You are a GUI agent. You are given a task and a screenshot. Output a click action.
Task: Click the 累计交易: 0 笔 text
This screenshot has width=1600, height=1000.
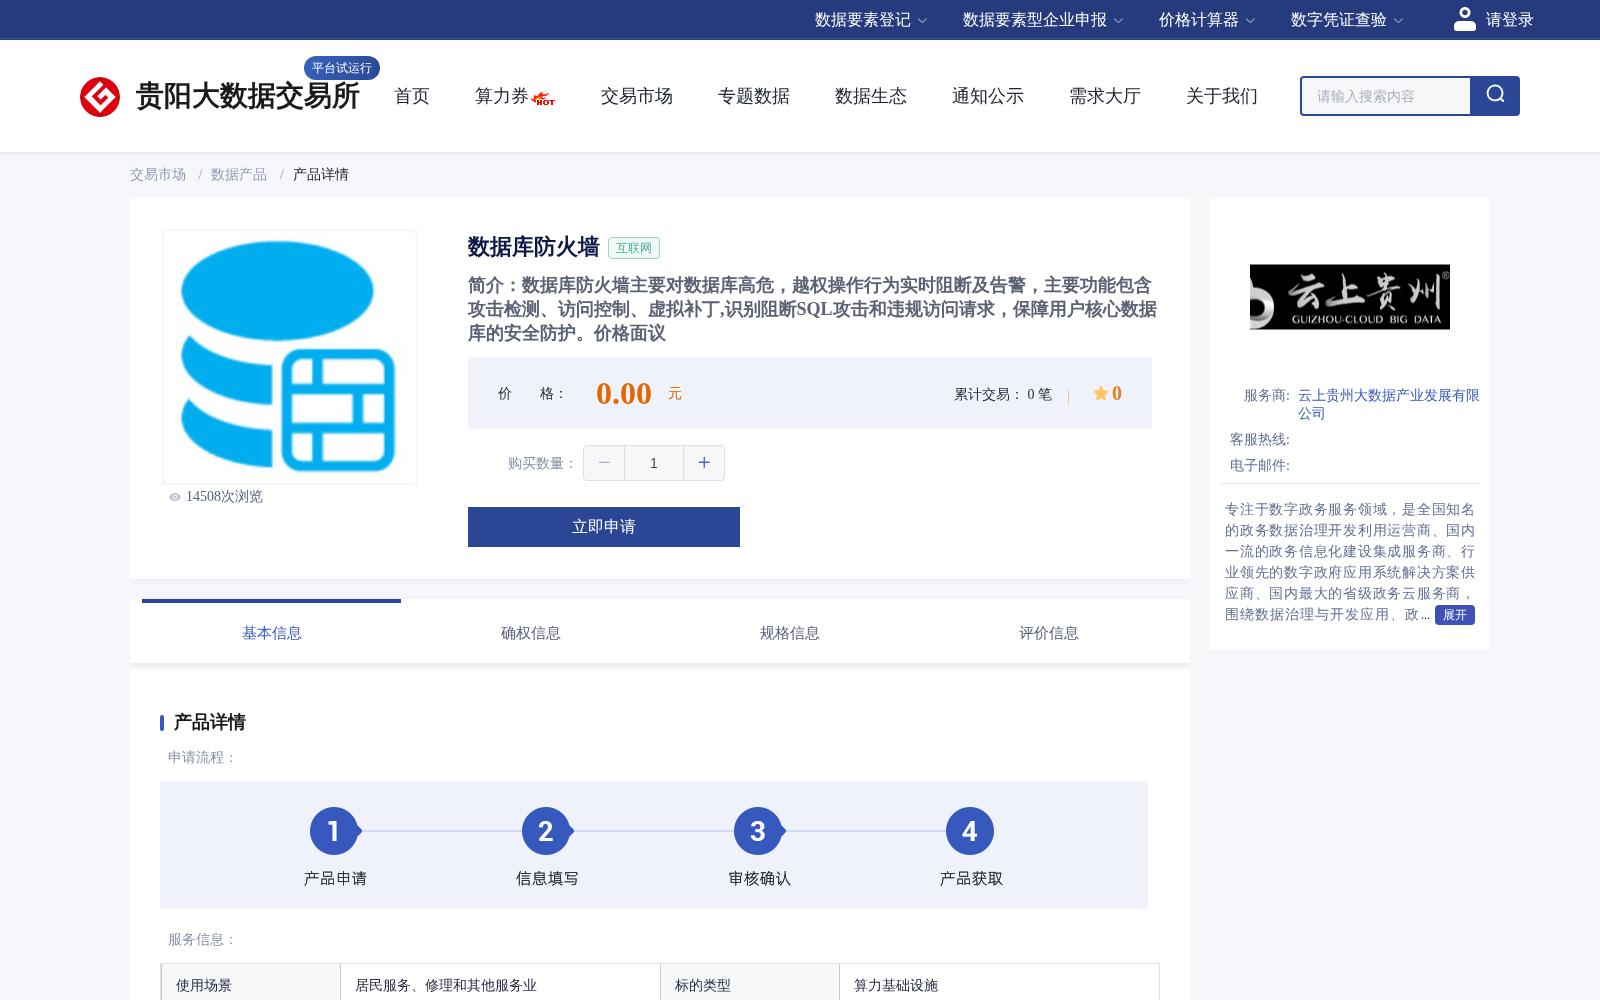(1003, 394)
